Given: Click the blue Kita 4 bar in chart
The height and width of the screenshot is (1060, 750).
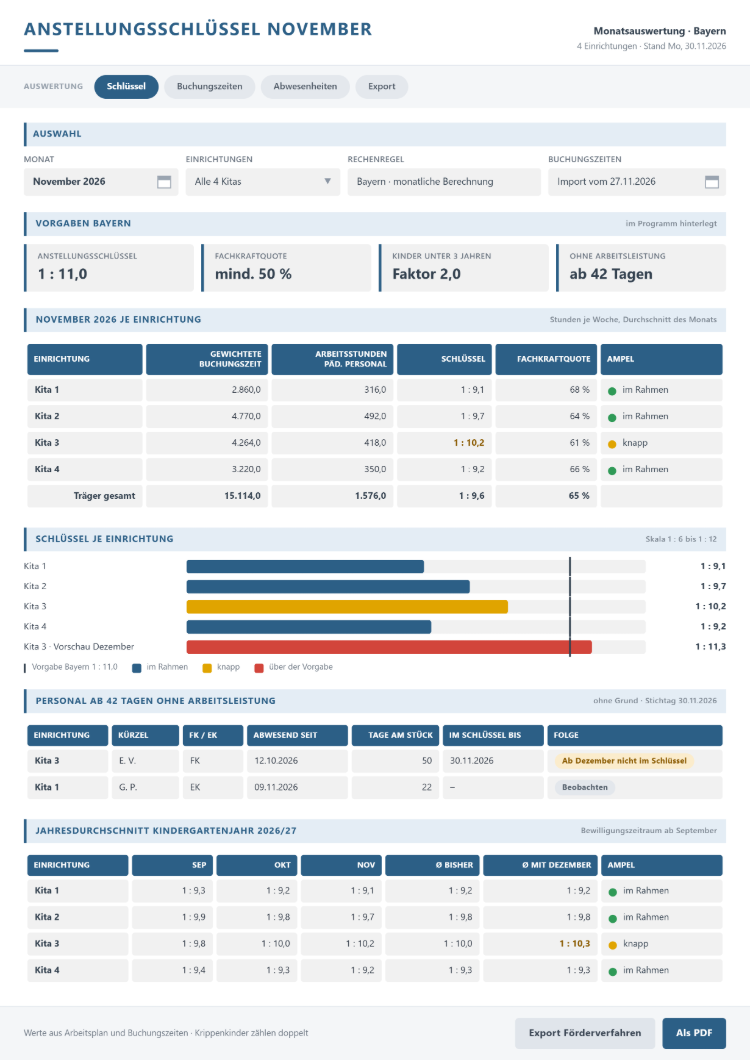Looking at the screenshot, I should click(x=309, y=627).
